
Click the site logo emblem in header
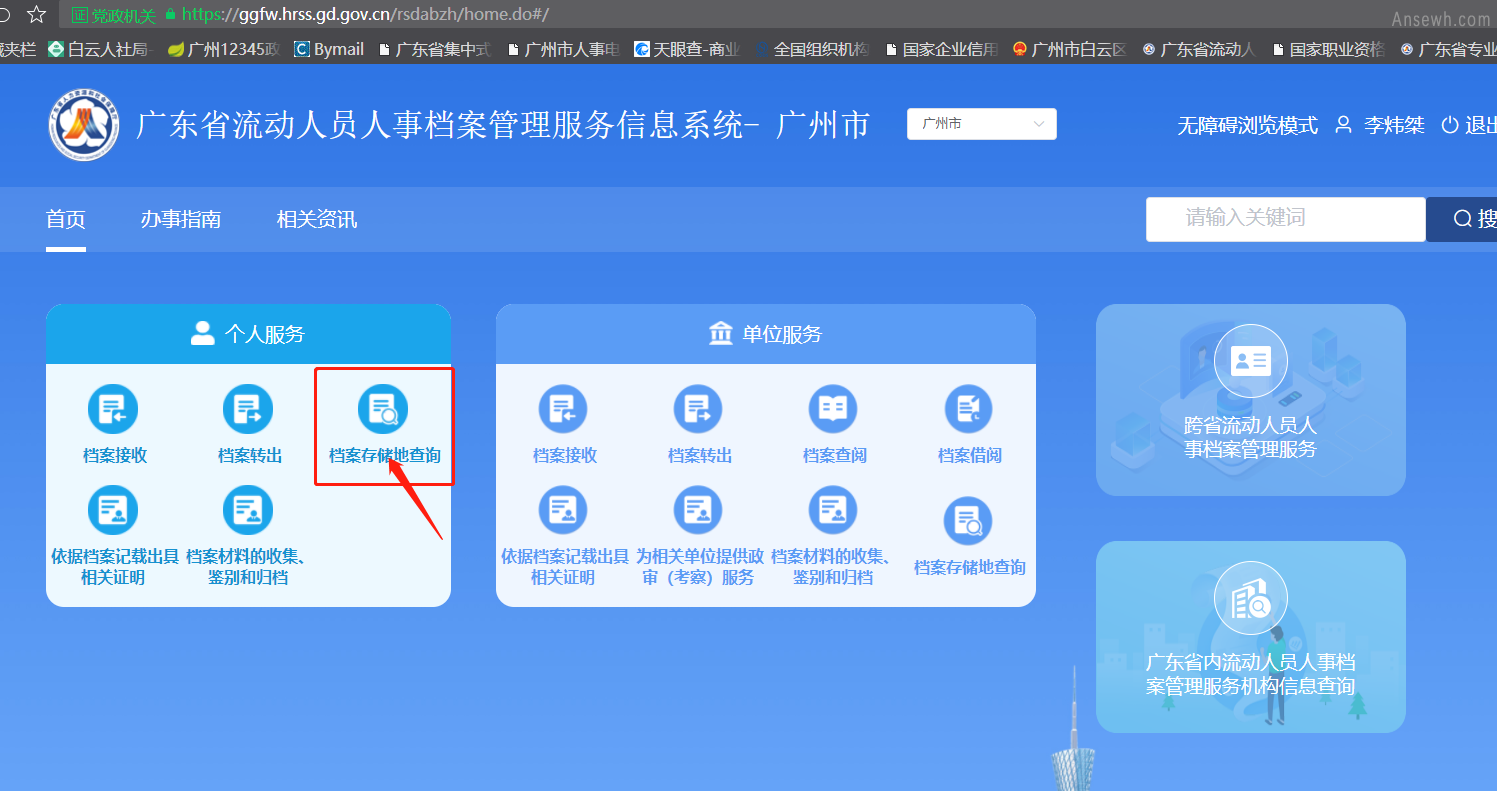point(84,125)
